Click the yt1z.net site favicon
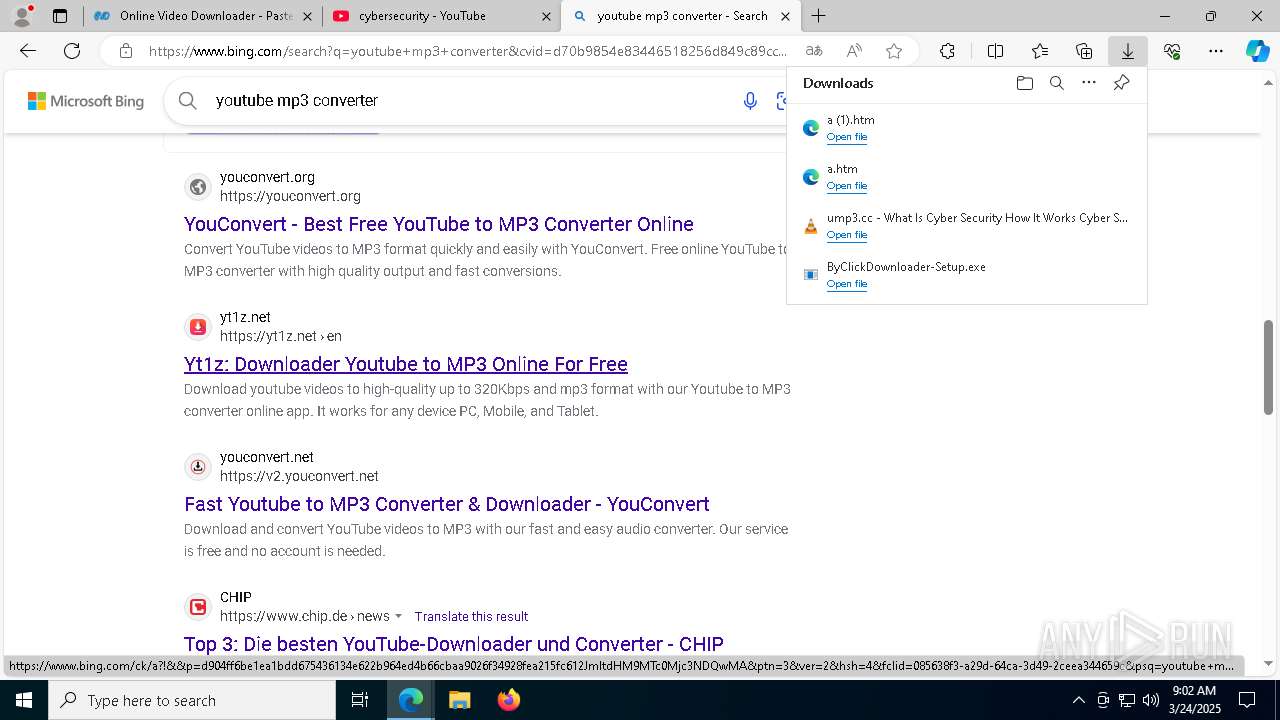Viewport: 1280px width, 720px height. (198, 327)
